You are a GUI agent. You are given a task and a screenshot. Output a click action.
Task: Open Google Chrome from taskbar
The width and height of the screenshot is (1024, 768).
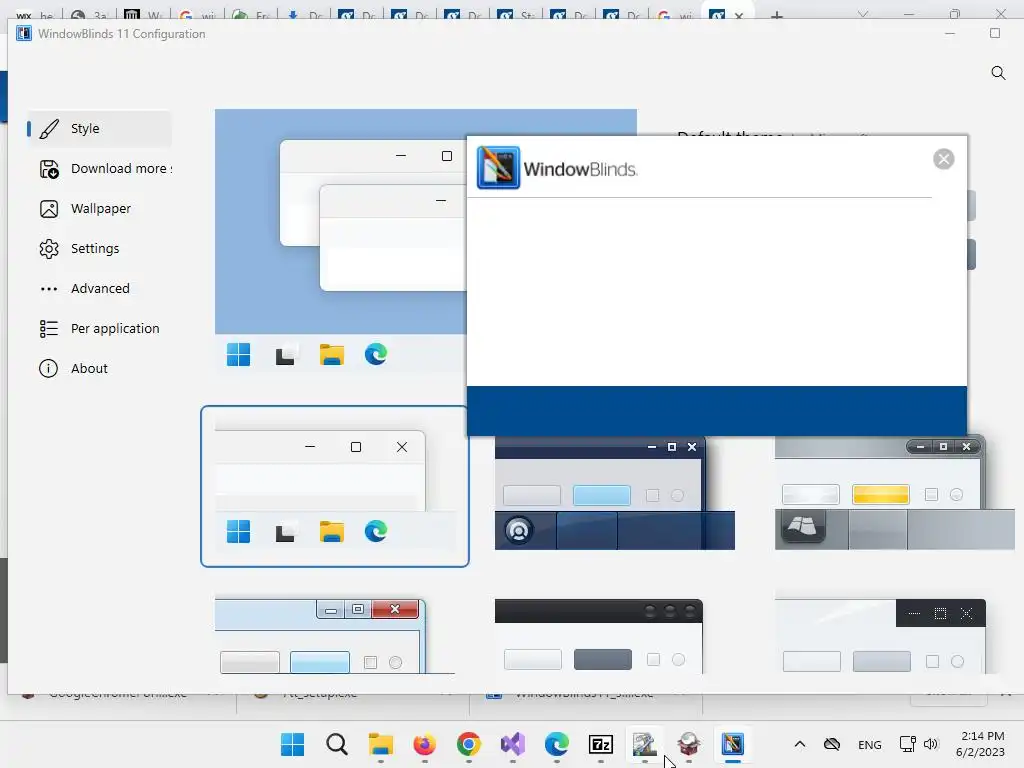pos(469,744)
